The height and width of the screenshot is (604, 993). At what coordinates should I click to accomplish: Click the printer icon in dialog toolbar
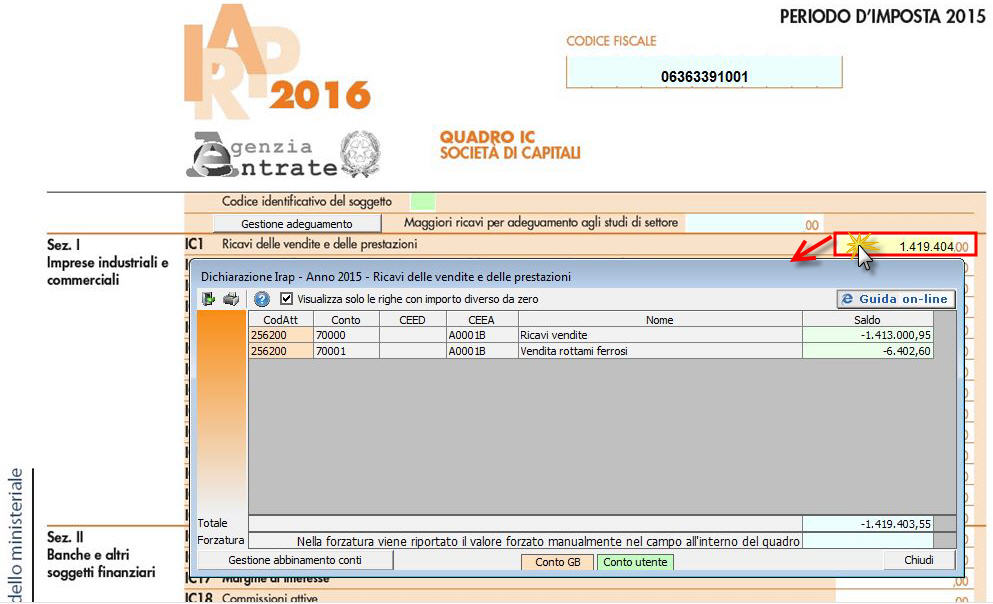pyautogui.click(x=231, y=299)
